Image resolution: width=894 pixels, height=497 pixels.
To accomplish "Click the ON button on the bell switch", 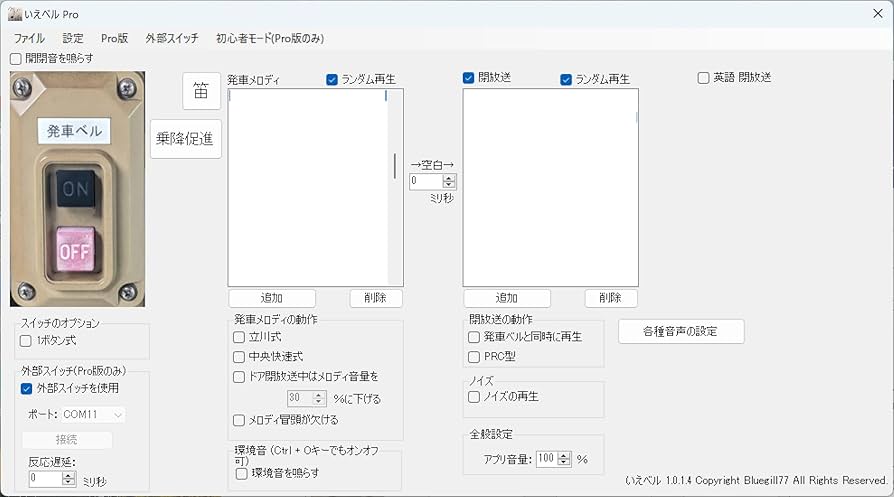I will click(x=75, y=189).
